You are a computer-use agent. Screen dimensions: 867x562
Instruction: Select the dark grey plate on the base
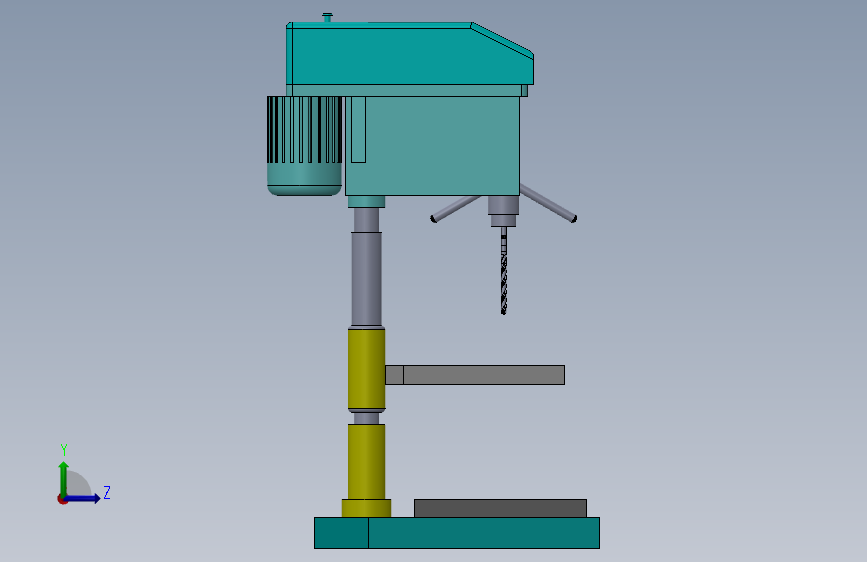point(500,508)
